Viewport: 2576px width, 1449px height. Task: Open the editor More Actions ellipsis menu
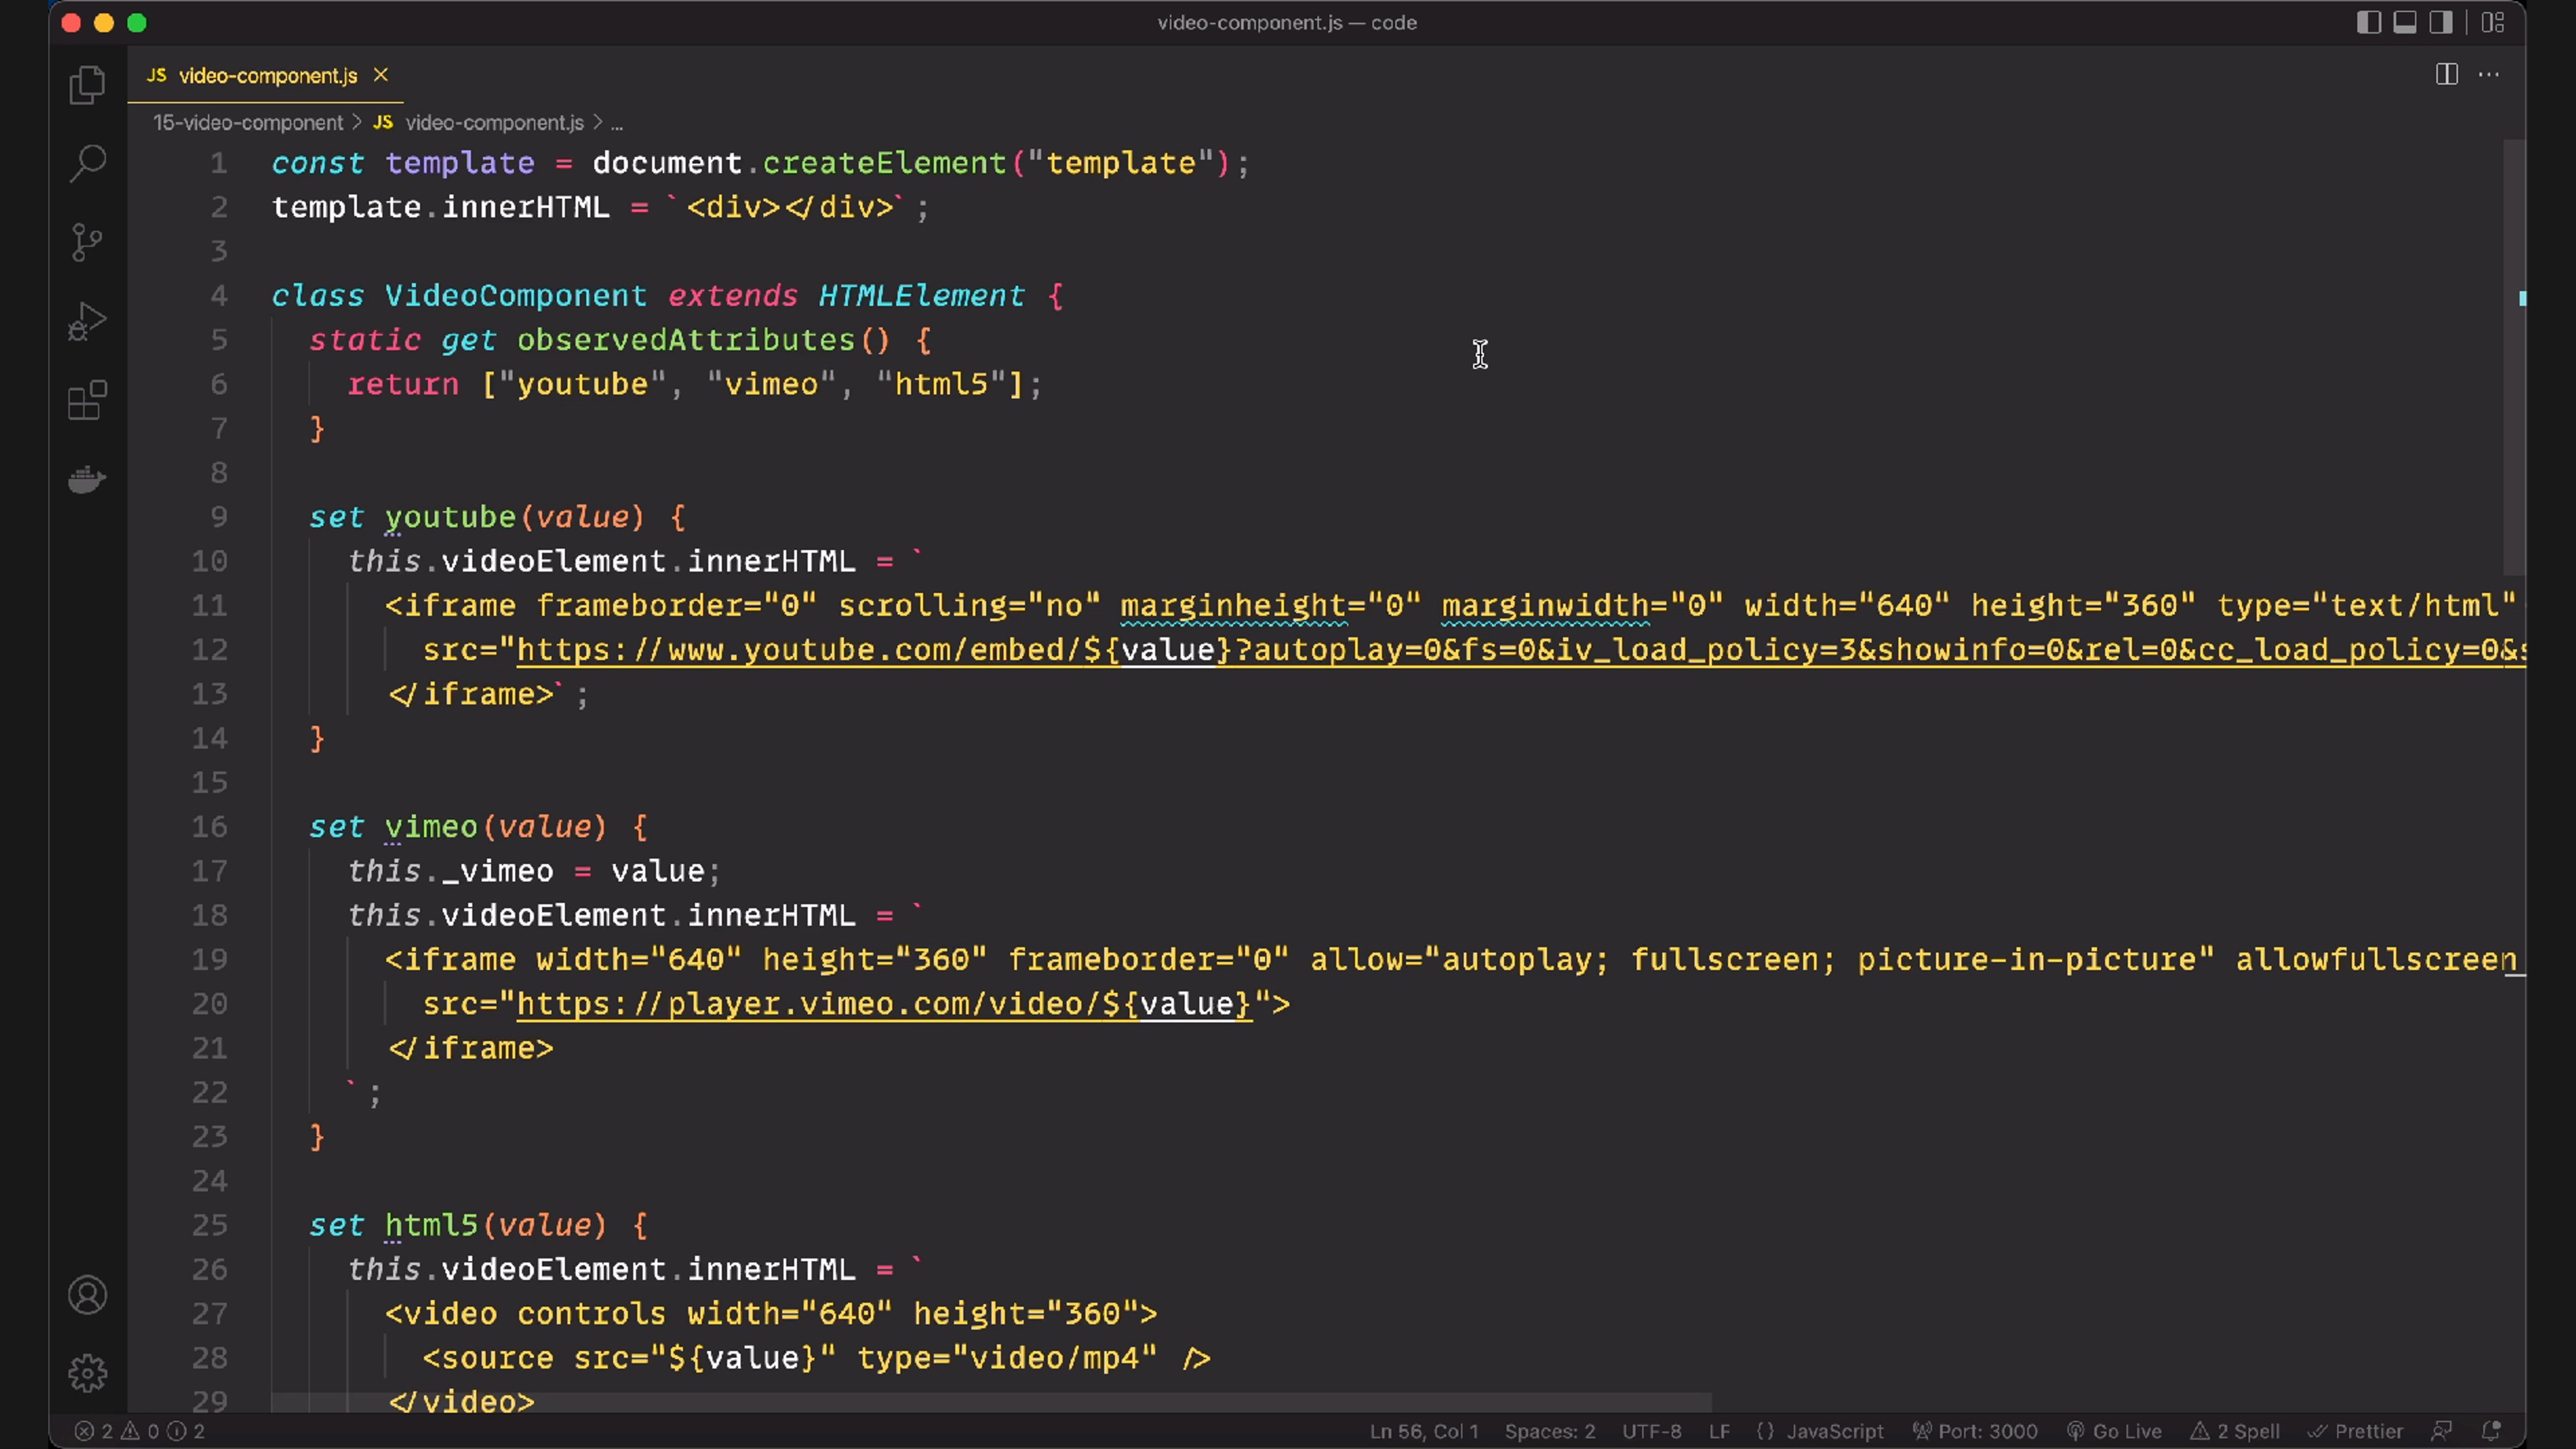pos(2489,74)
